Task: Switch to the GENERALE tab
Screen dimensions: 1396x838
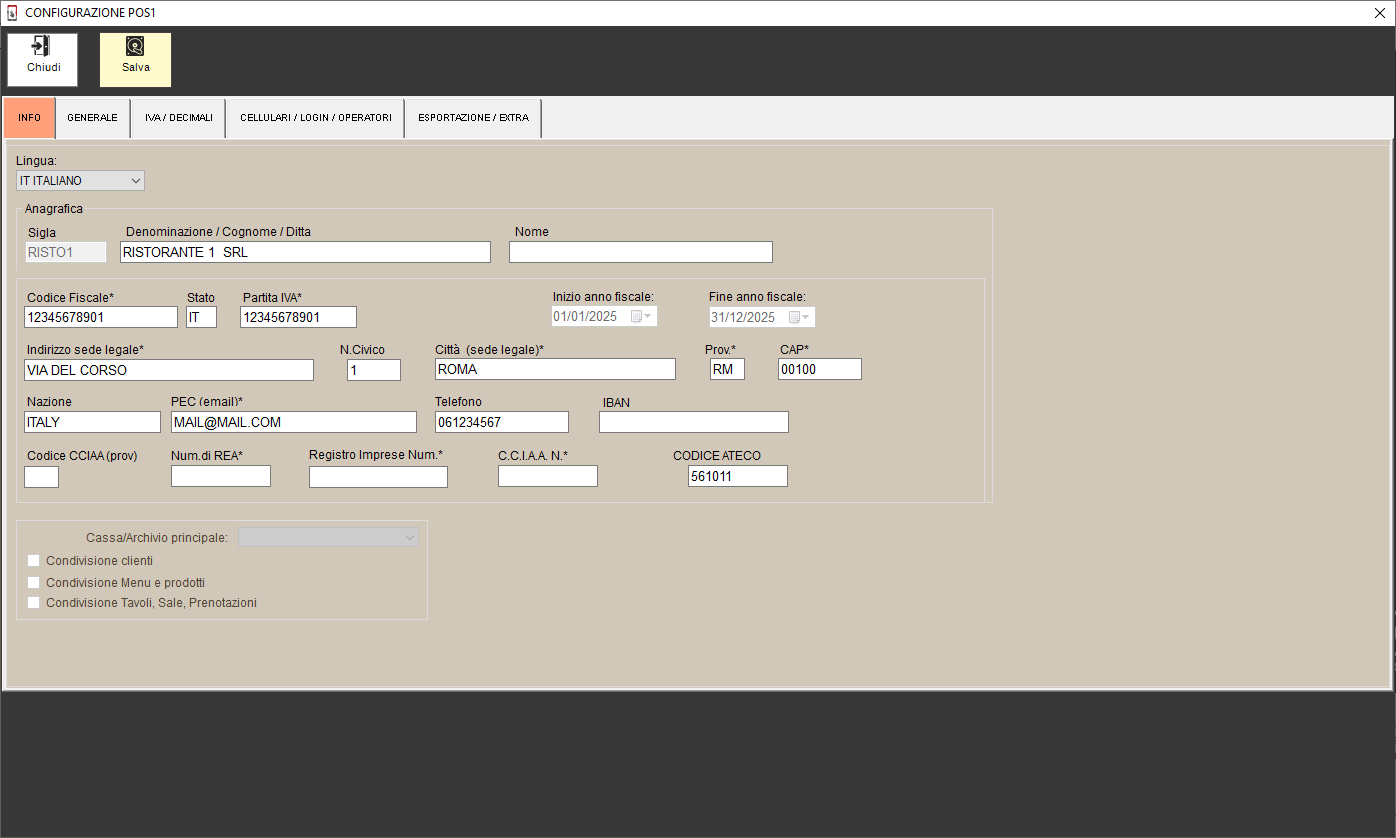Action: click(x=92, y=118)
